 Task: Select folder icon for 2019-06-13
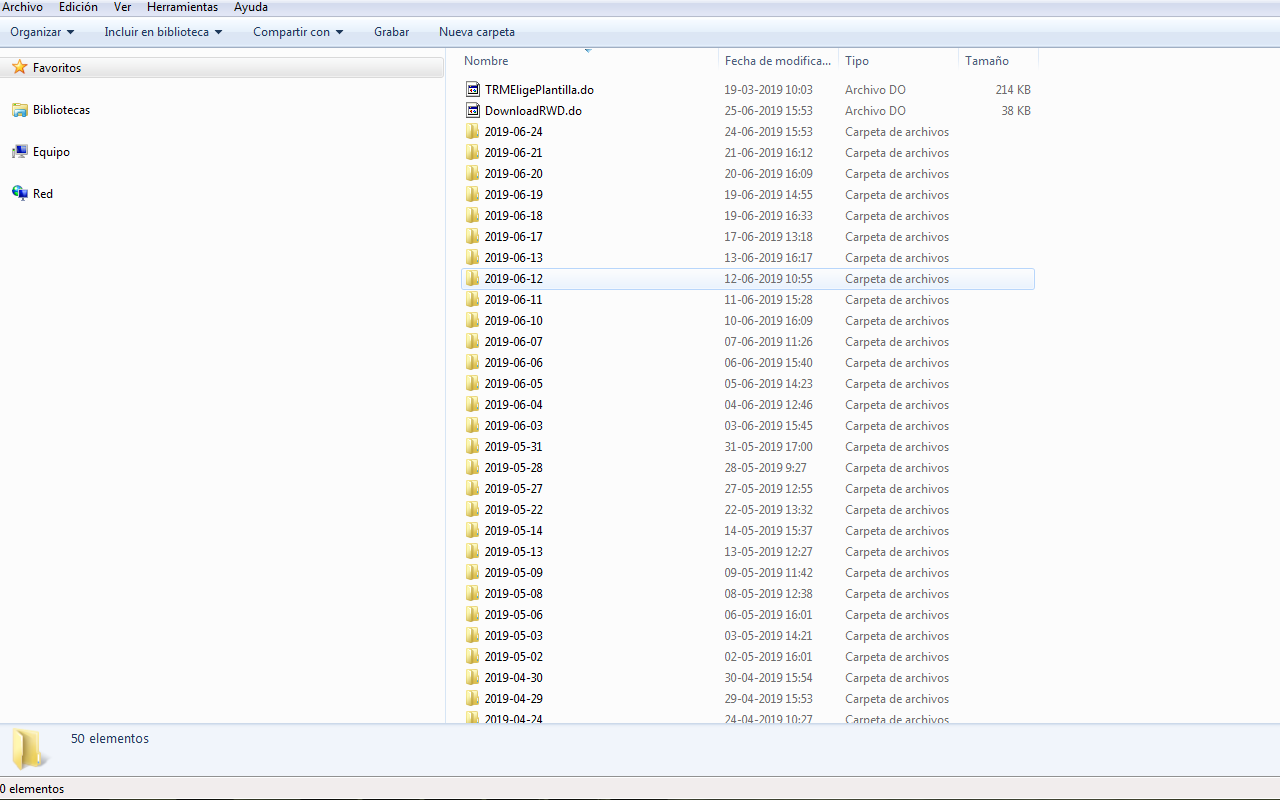(473, 258)
